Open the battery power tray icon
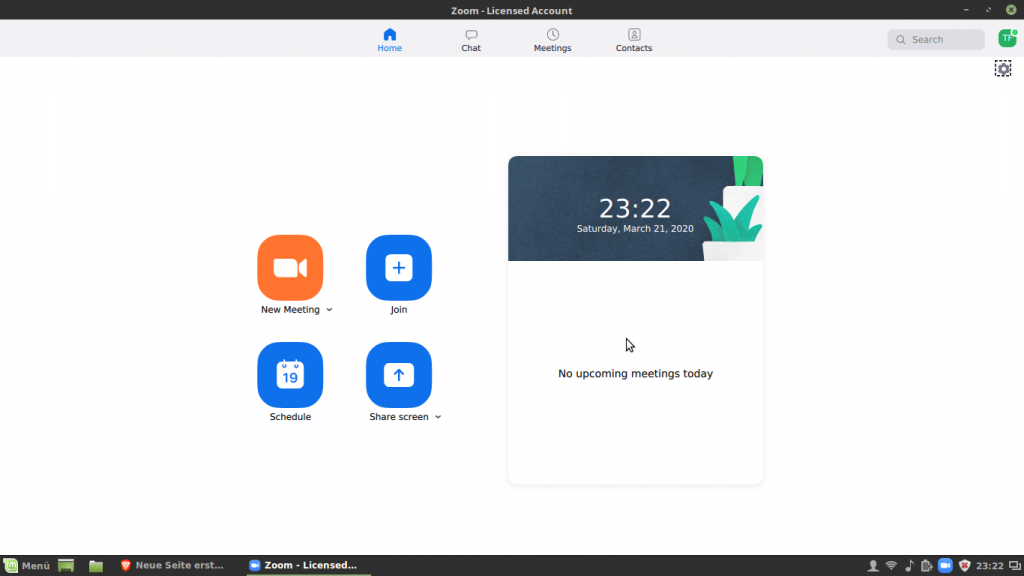Image resolution: width=1024 pixels, height=576 pixels. coord(927,566)
